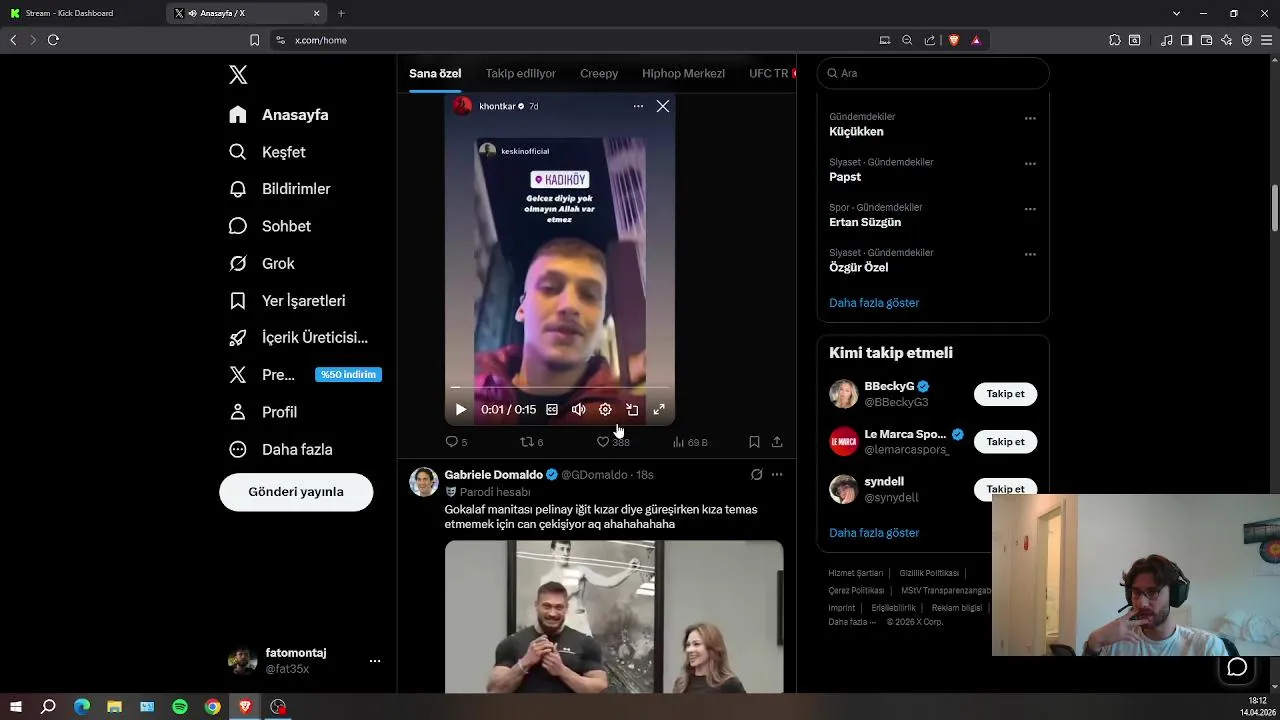Open Premium with 50% discount badge

click(x=305, y=375)
